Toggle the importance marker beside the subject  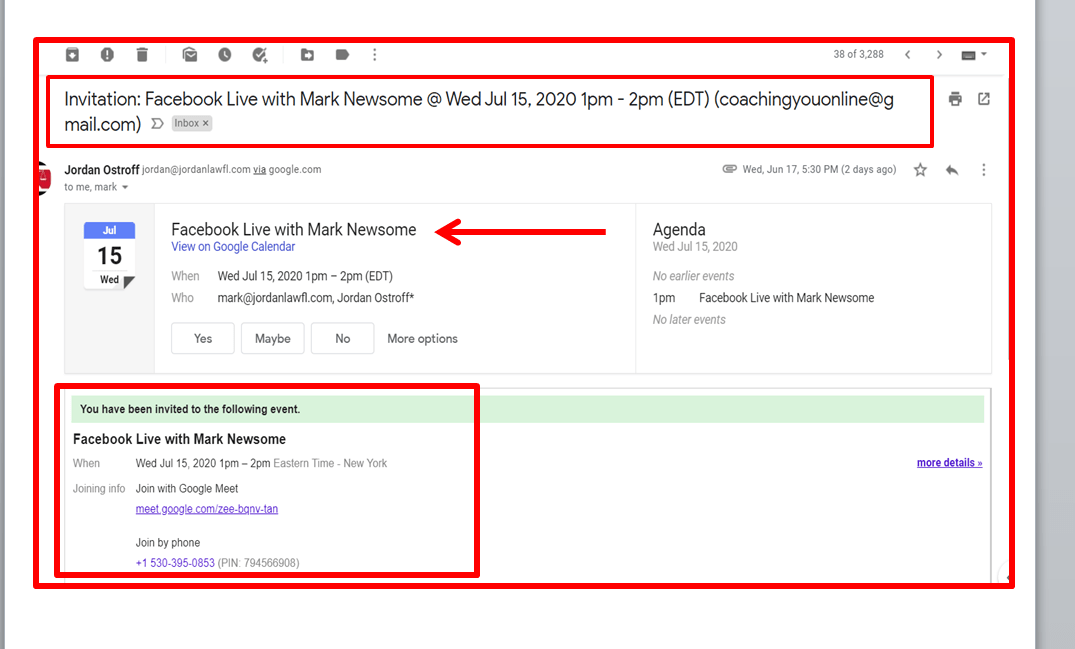[157, 124]
